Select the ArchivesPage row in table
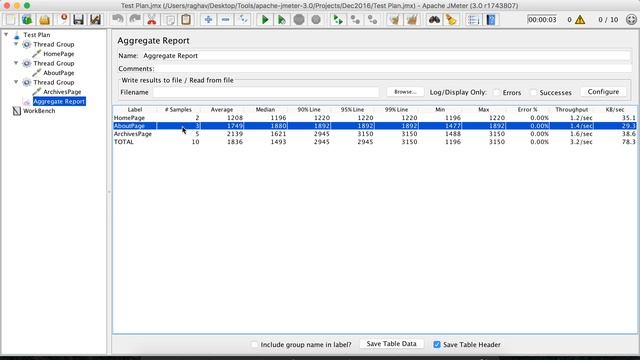This screenshot has width=640, height=360. (x=375, y=134)
